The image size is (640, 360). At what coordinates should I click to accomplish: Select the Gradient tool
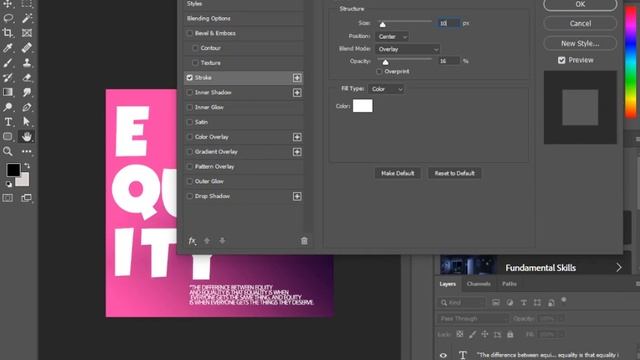click(x=8, y=92)
